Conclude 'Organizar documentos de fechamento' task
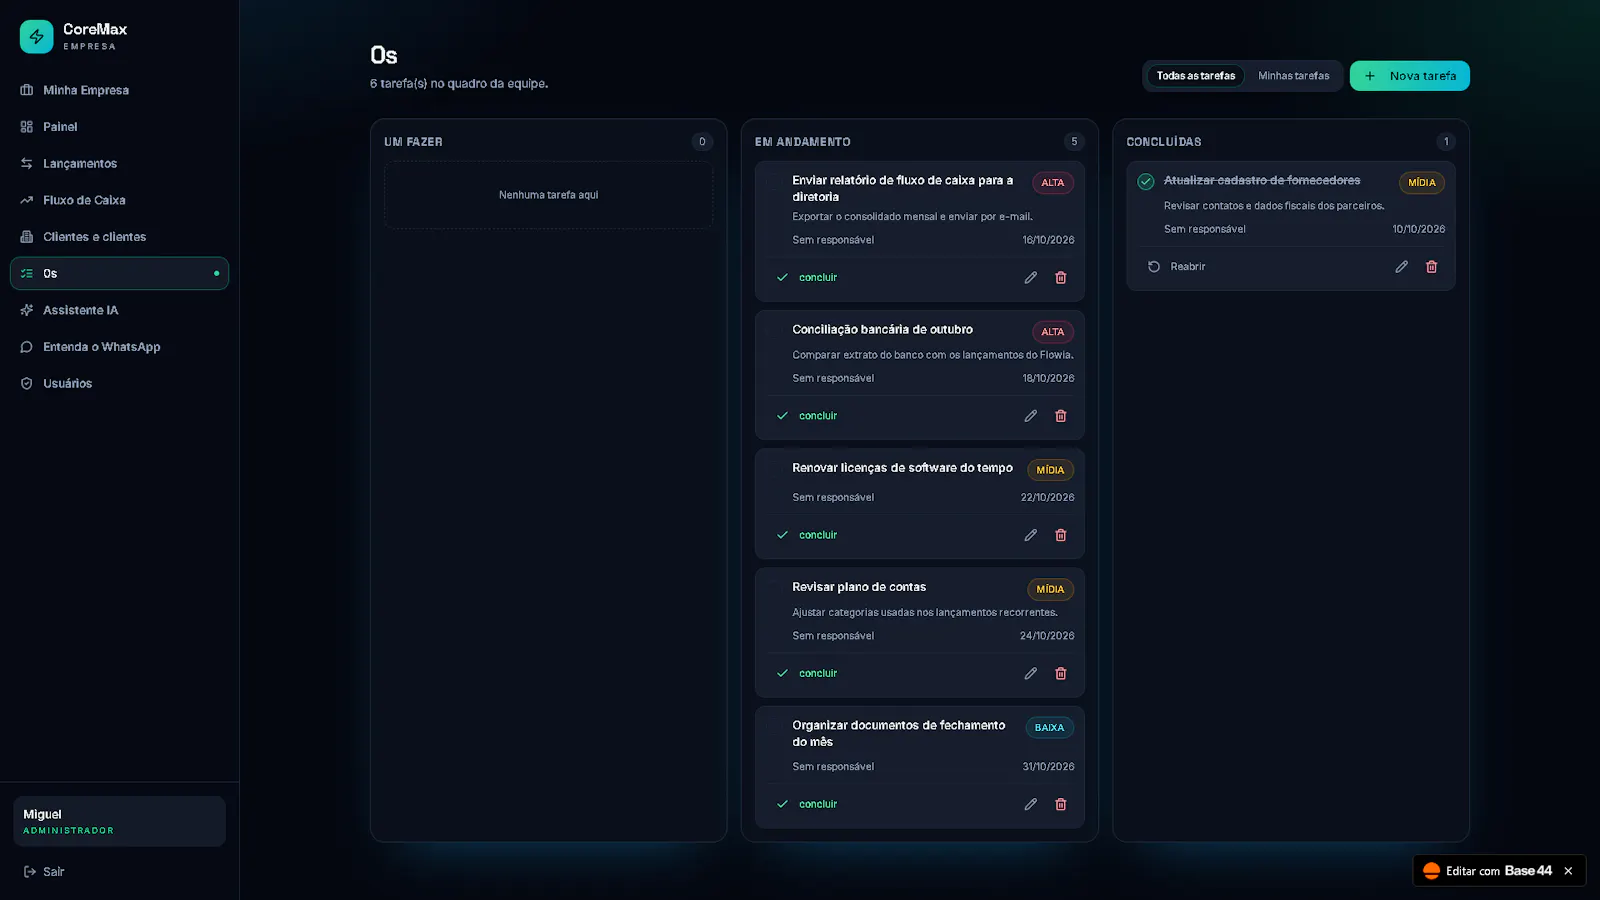Image resolution: width=1600 pixels, height=900 pixels. [807, 804]
